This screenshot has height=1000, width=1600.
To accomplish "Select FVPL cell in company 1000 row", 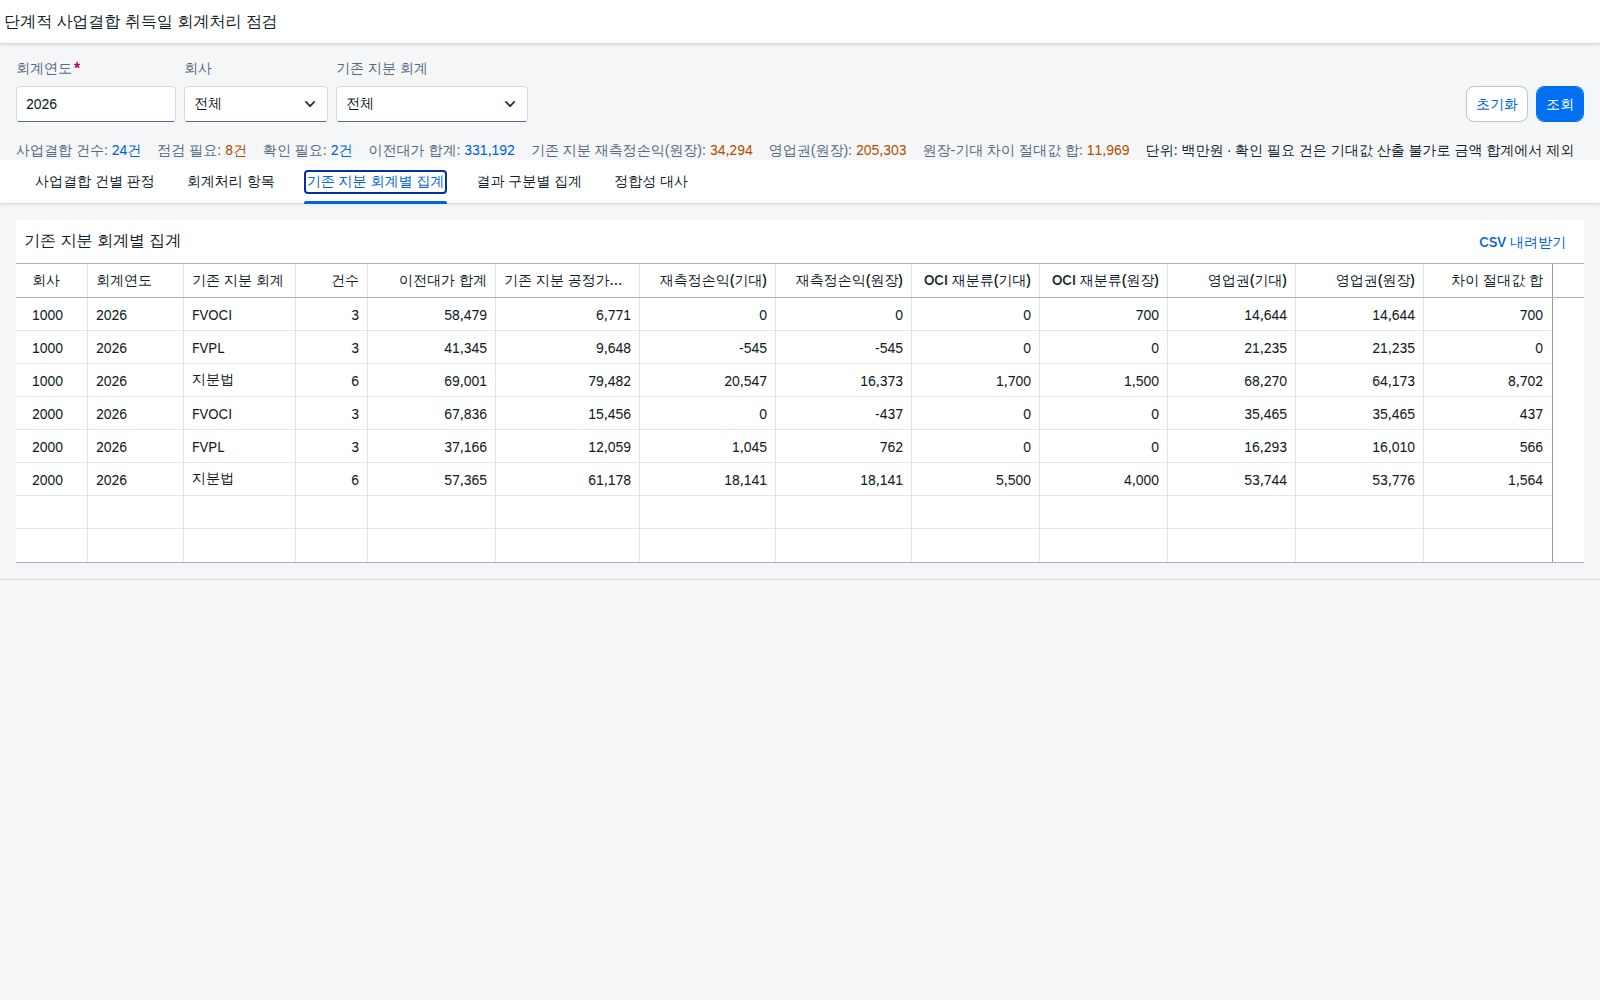I will (240, 348).
